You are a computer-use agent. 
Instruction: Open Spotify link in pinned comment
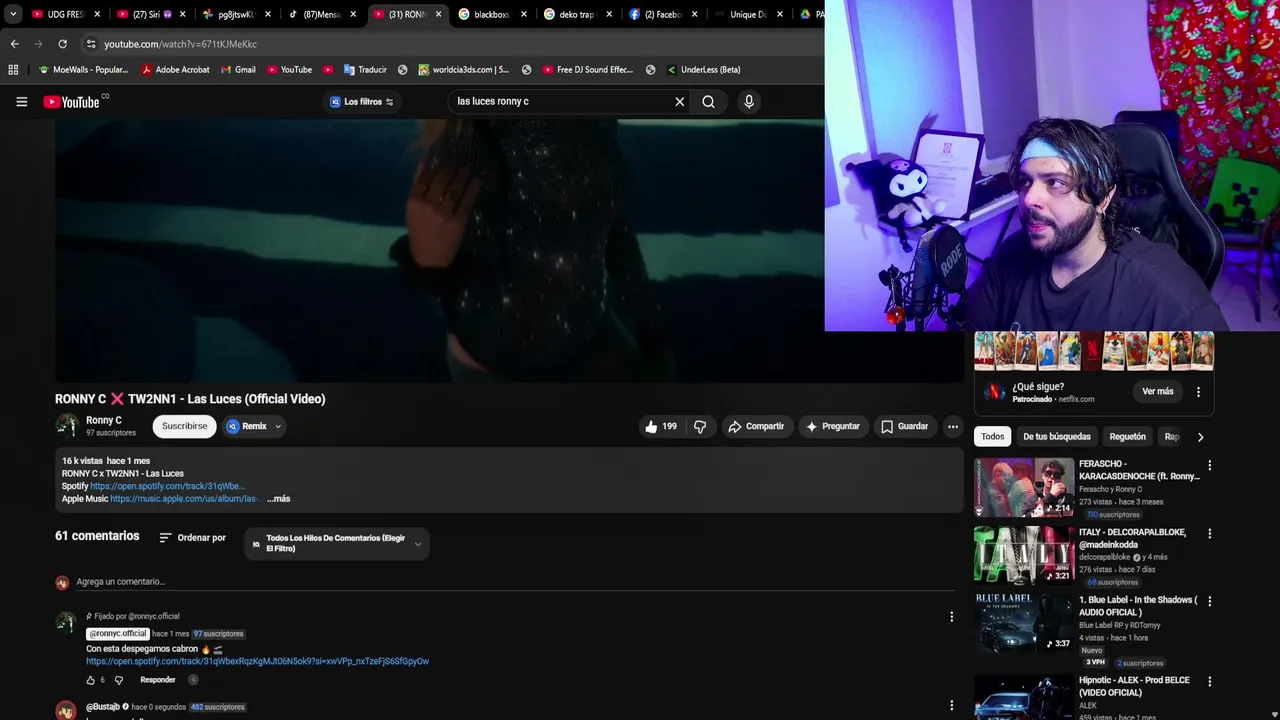pos(257,661)
